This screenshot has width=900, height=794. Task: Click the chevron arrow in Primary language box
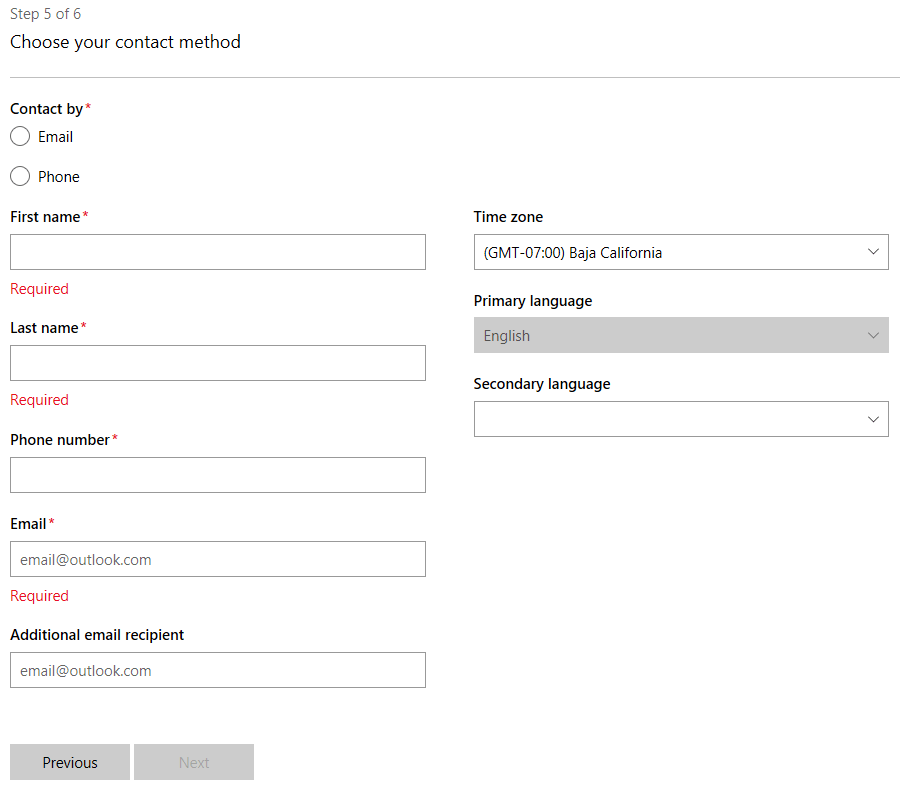click(x=873, y=336)
